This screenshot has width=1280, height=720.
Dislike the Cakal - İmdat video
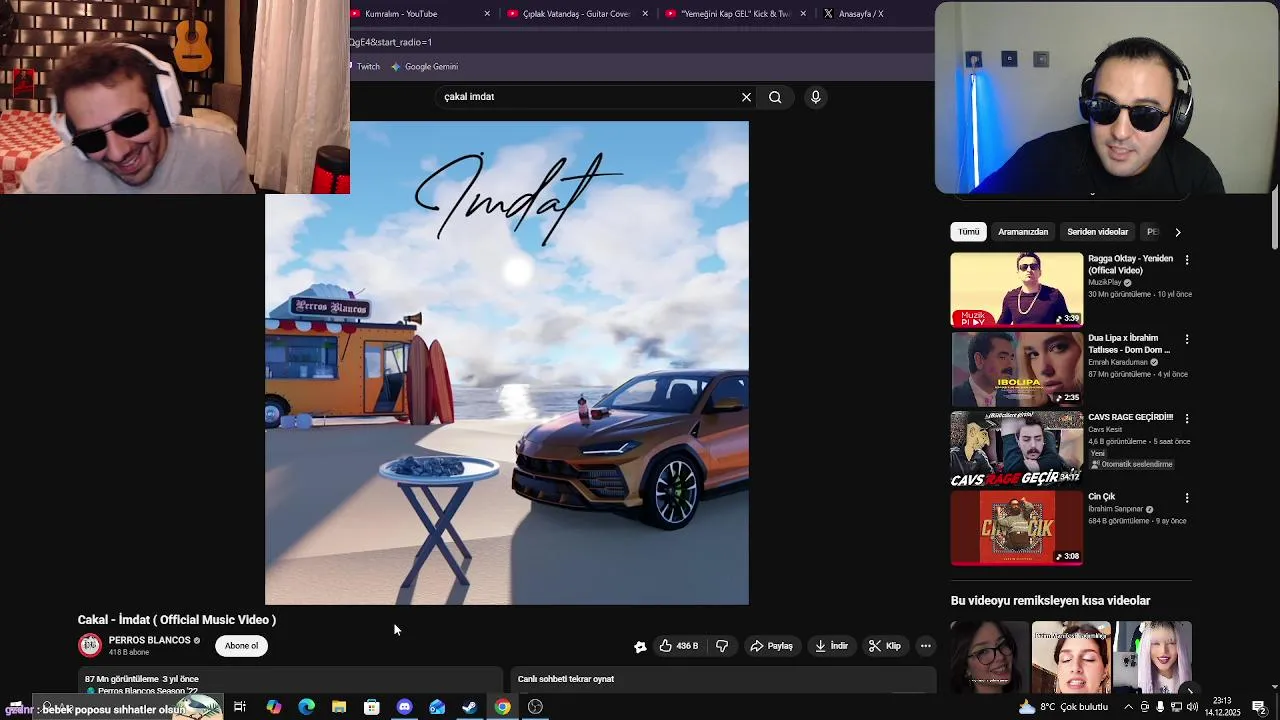tap(722, 646)
